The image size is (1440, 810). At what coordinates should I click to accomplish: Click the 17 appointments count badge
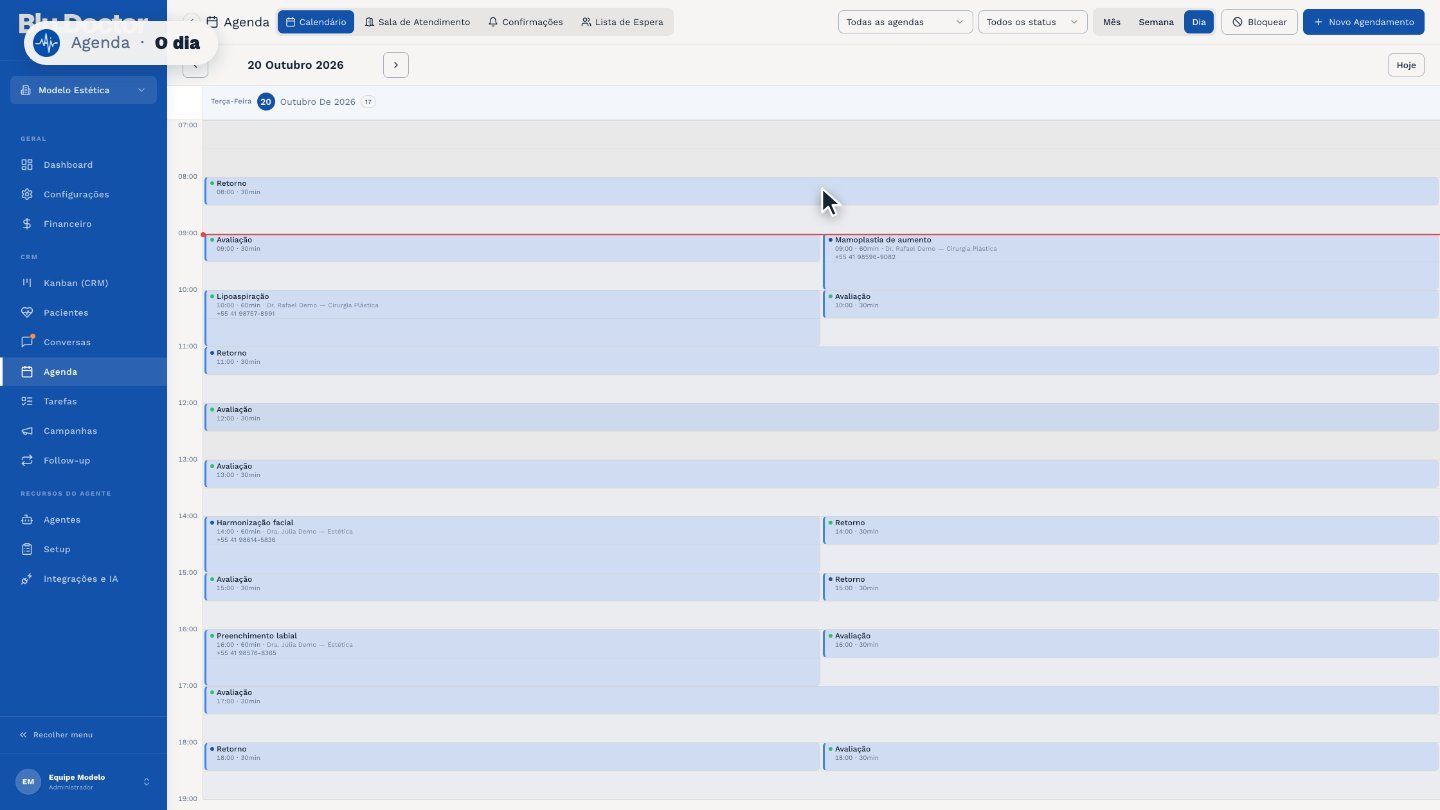[x=368, y=102]
